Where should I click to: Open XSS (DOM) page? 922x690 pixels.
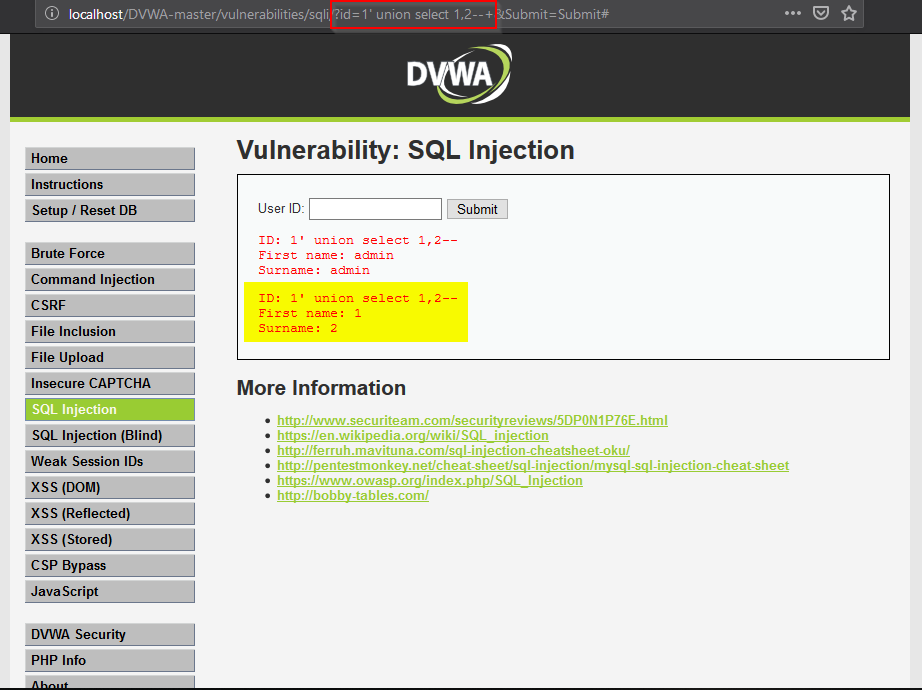pos(110,488)
